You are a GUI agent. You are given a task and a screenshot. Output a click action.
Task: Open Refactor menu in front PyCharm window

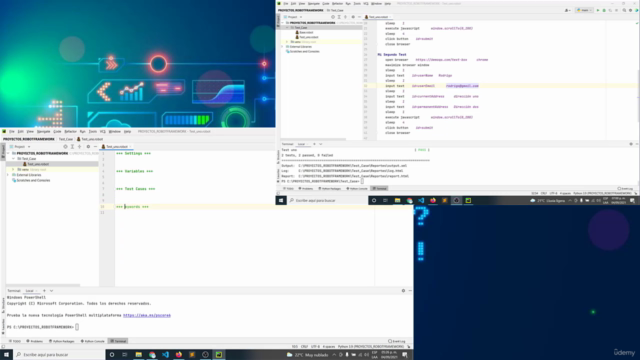pyautogui.click(x=70, y=131)
